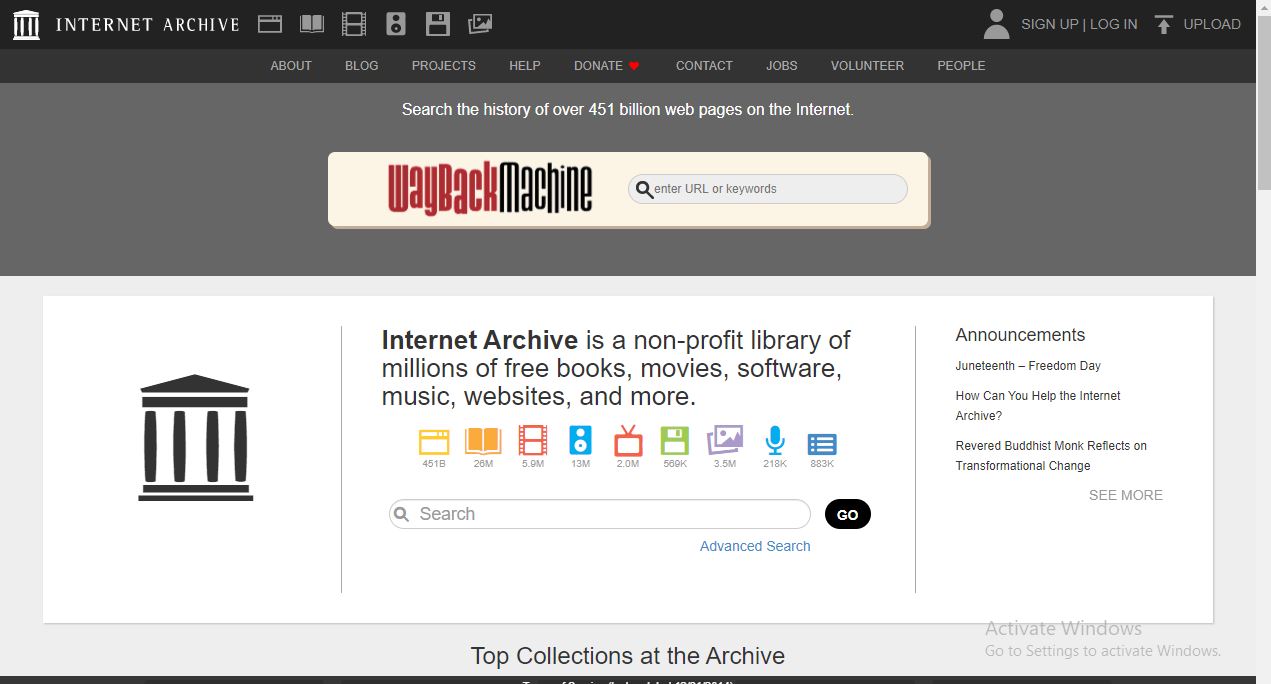
Task: Open the Advanced Search link
Action: [x=755, y=546]
